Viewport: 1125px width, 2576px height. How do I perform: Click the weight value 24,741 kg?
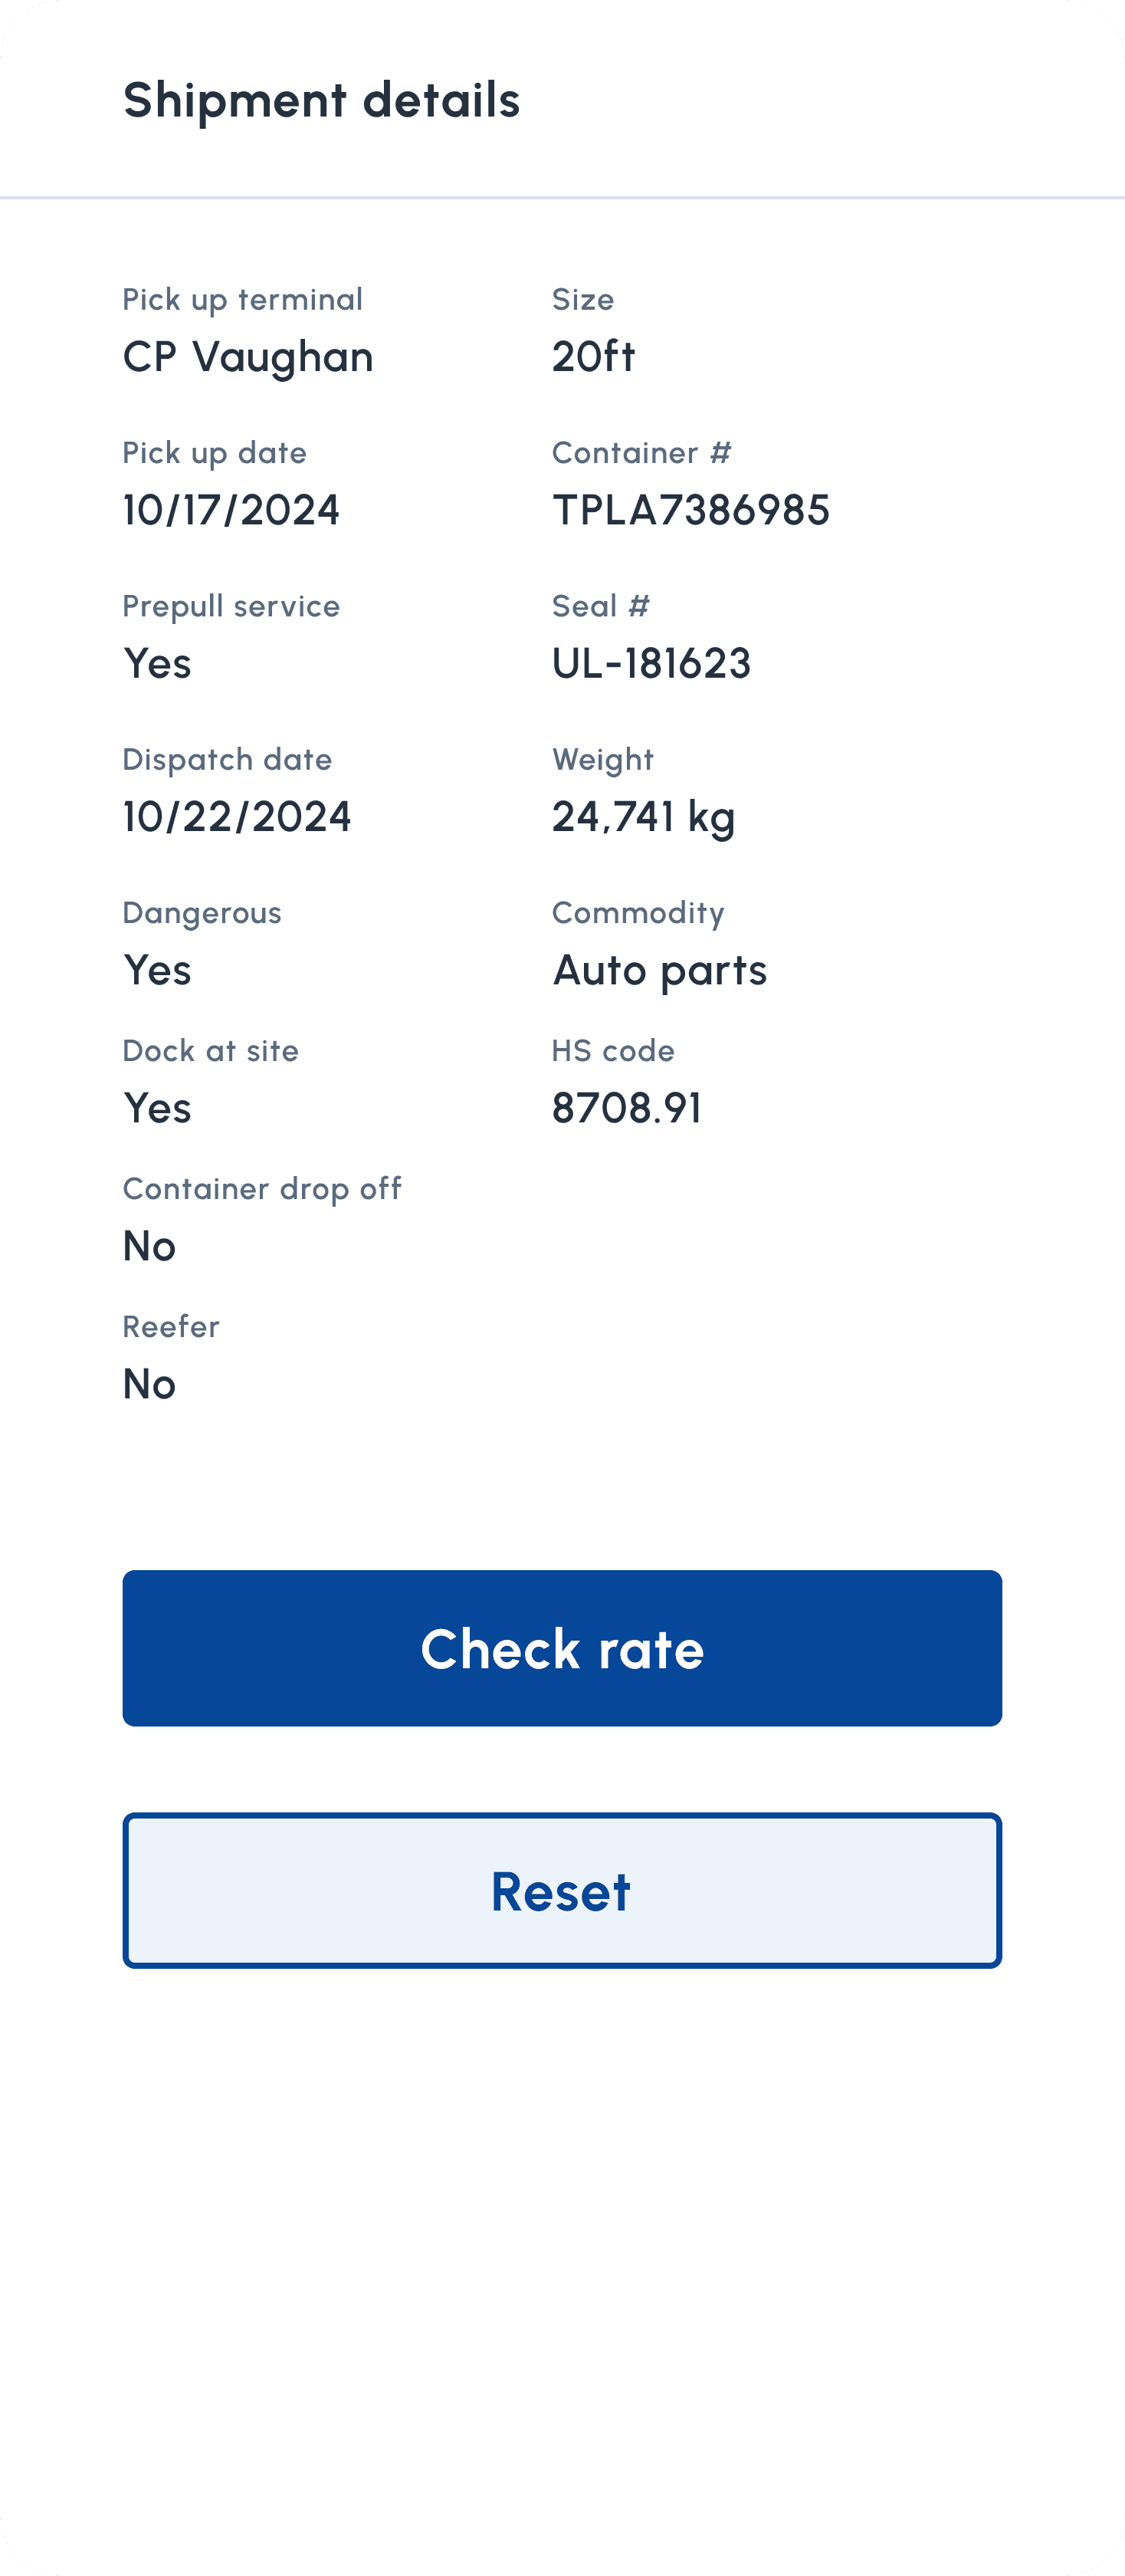[644, 818]
